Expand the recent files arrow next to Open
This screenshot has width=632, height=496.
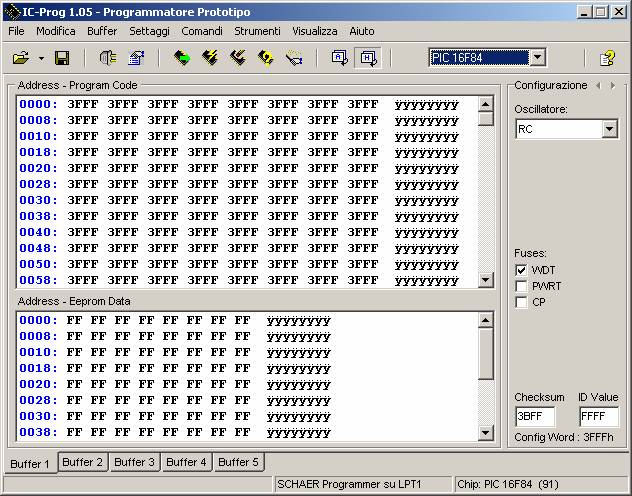tap(41, 59)
